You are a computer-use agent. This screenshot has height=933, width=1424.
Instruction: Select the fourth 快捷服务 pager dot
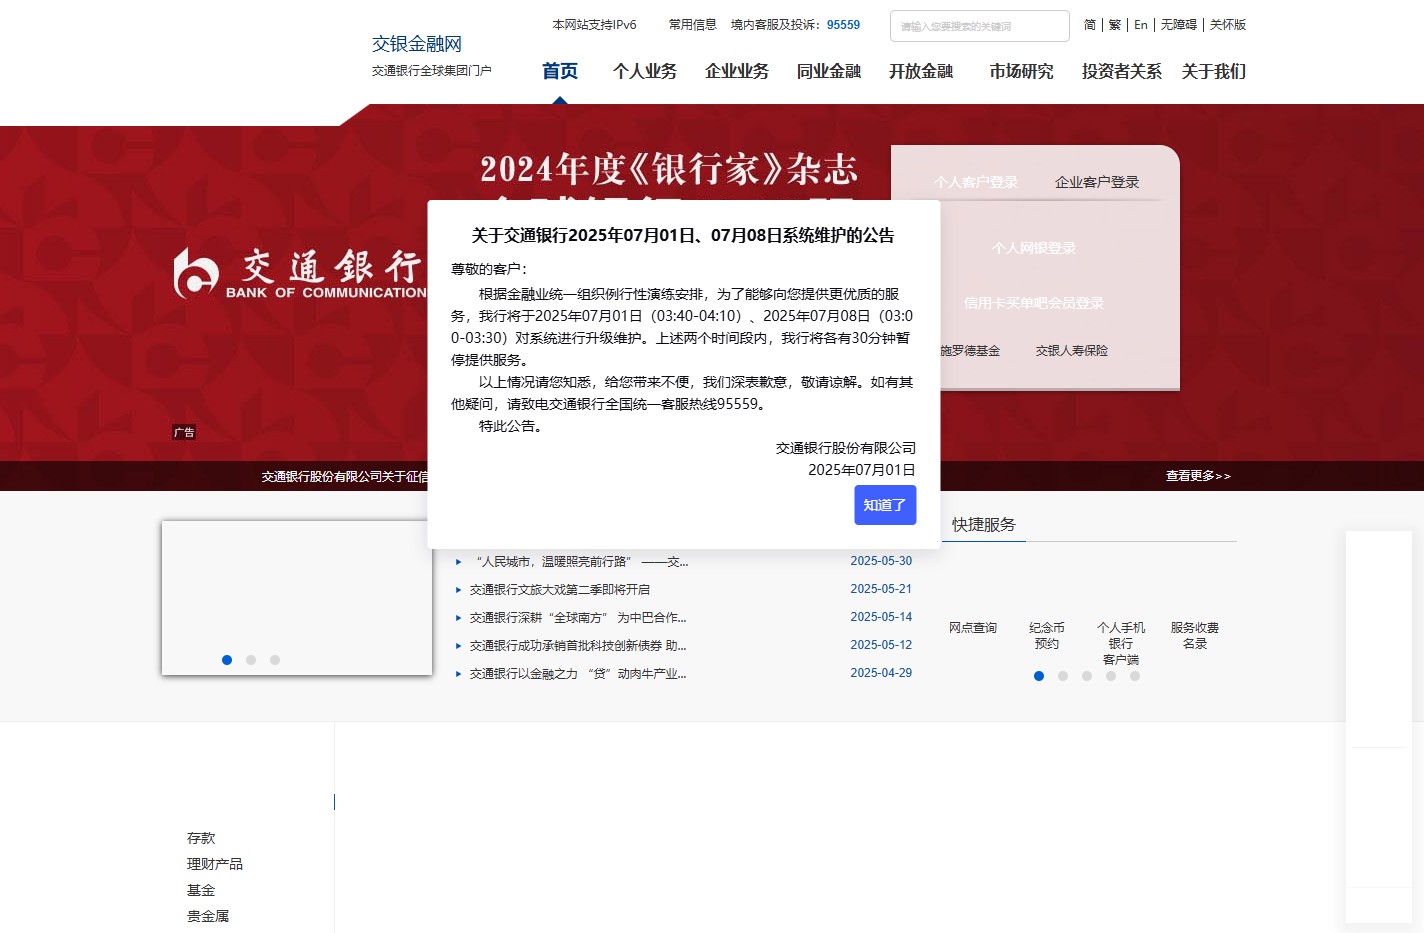[1111, 676]
